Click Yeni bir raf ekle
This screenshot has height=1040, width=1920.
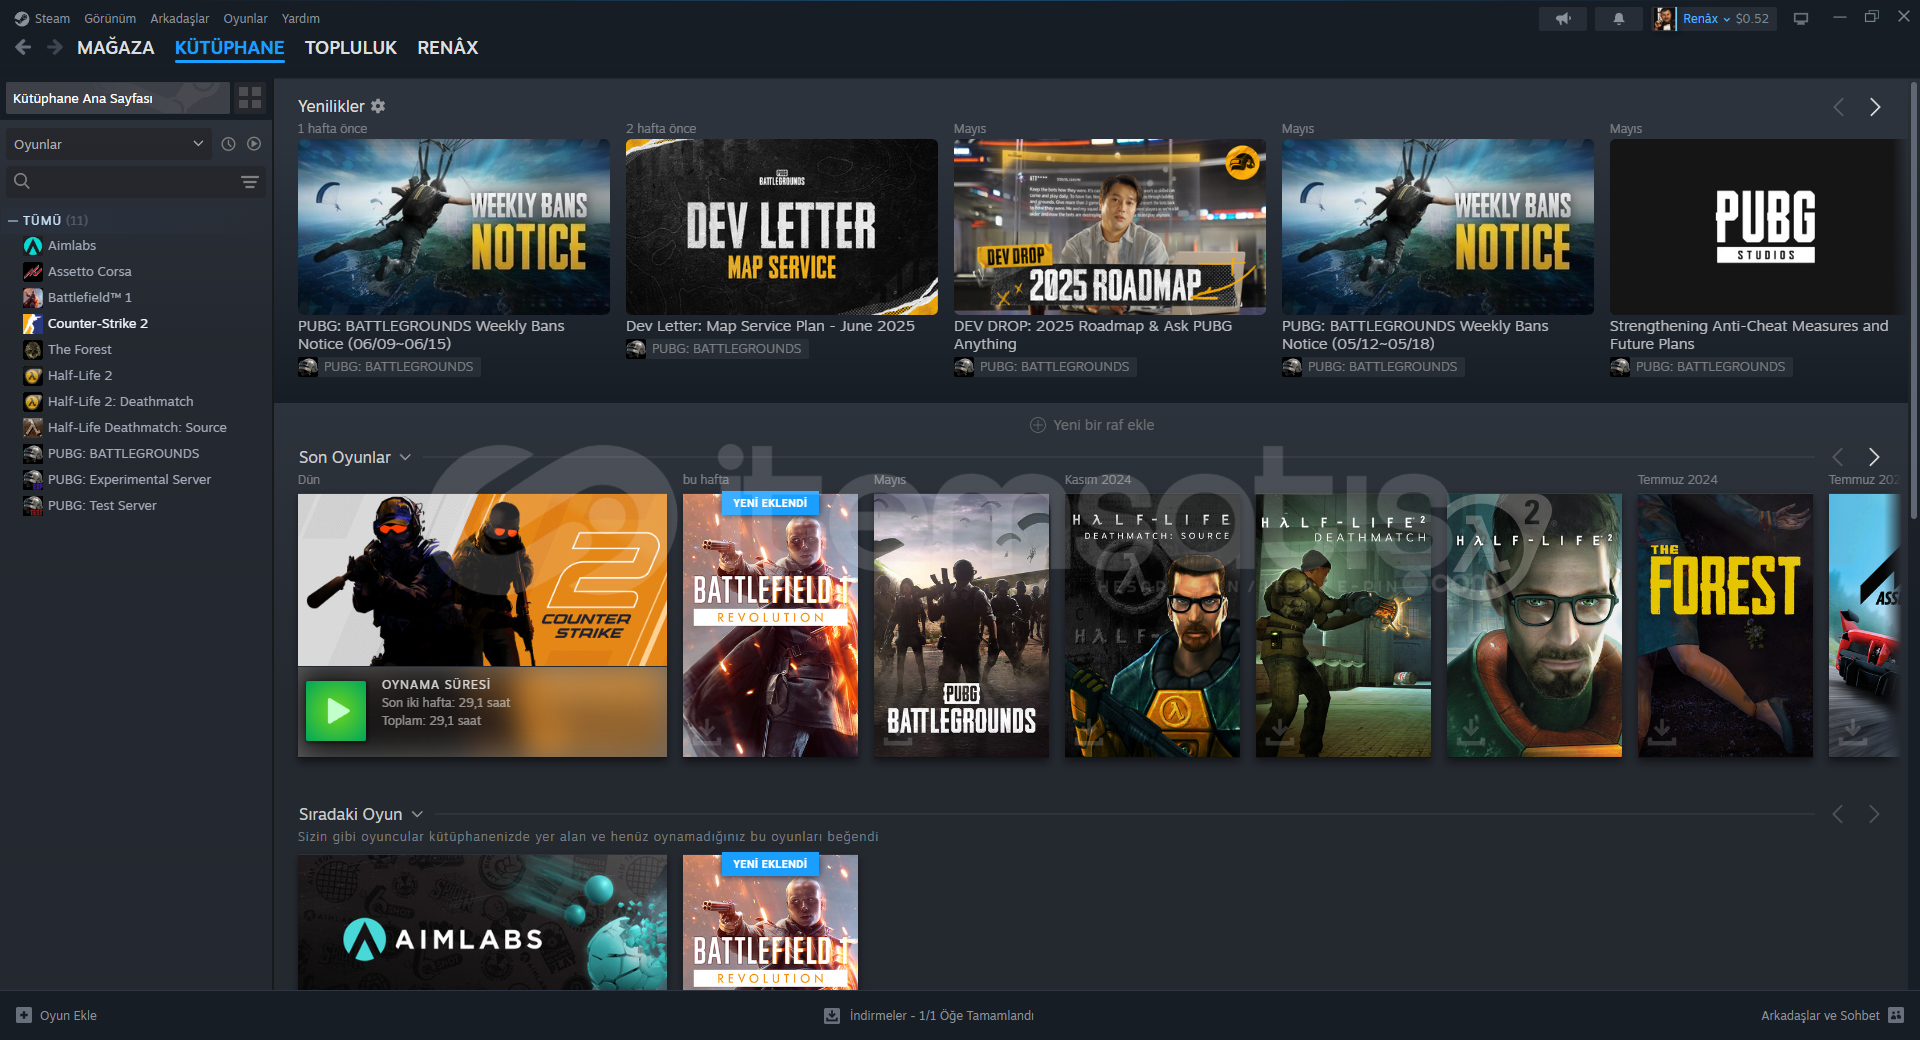(x=1092, y=425)
